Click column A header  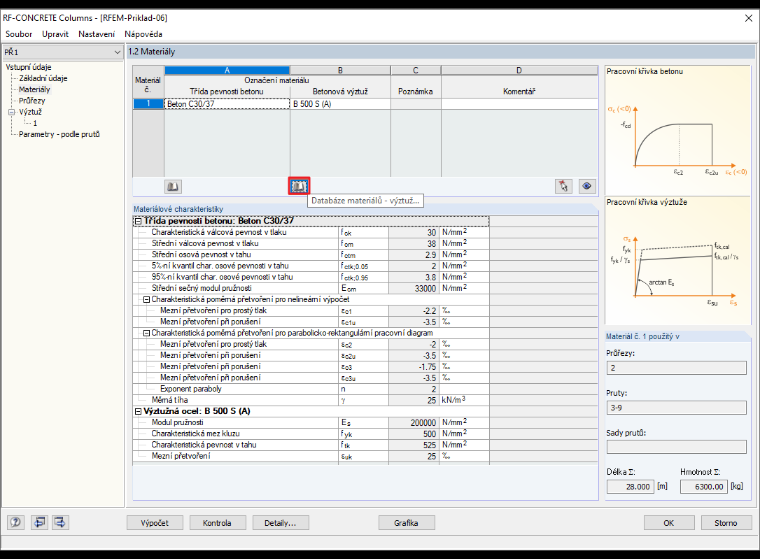(x=227, y=70)
